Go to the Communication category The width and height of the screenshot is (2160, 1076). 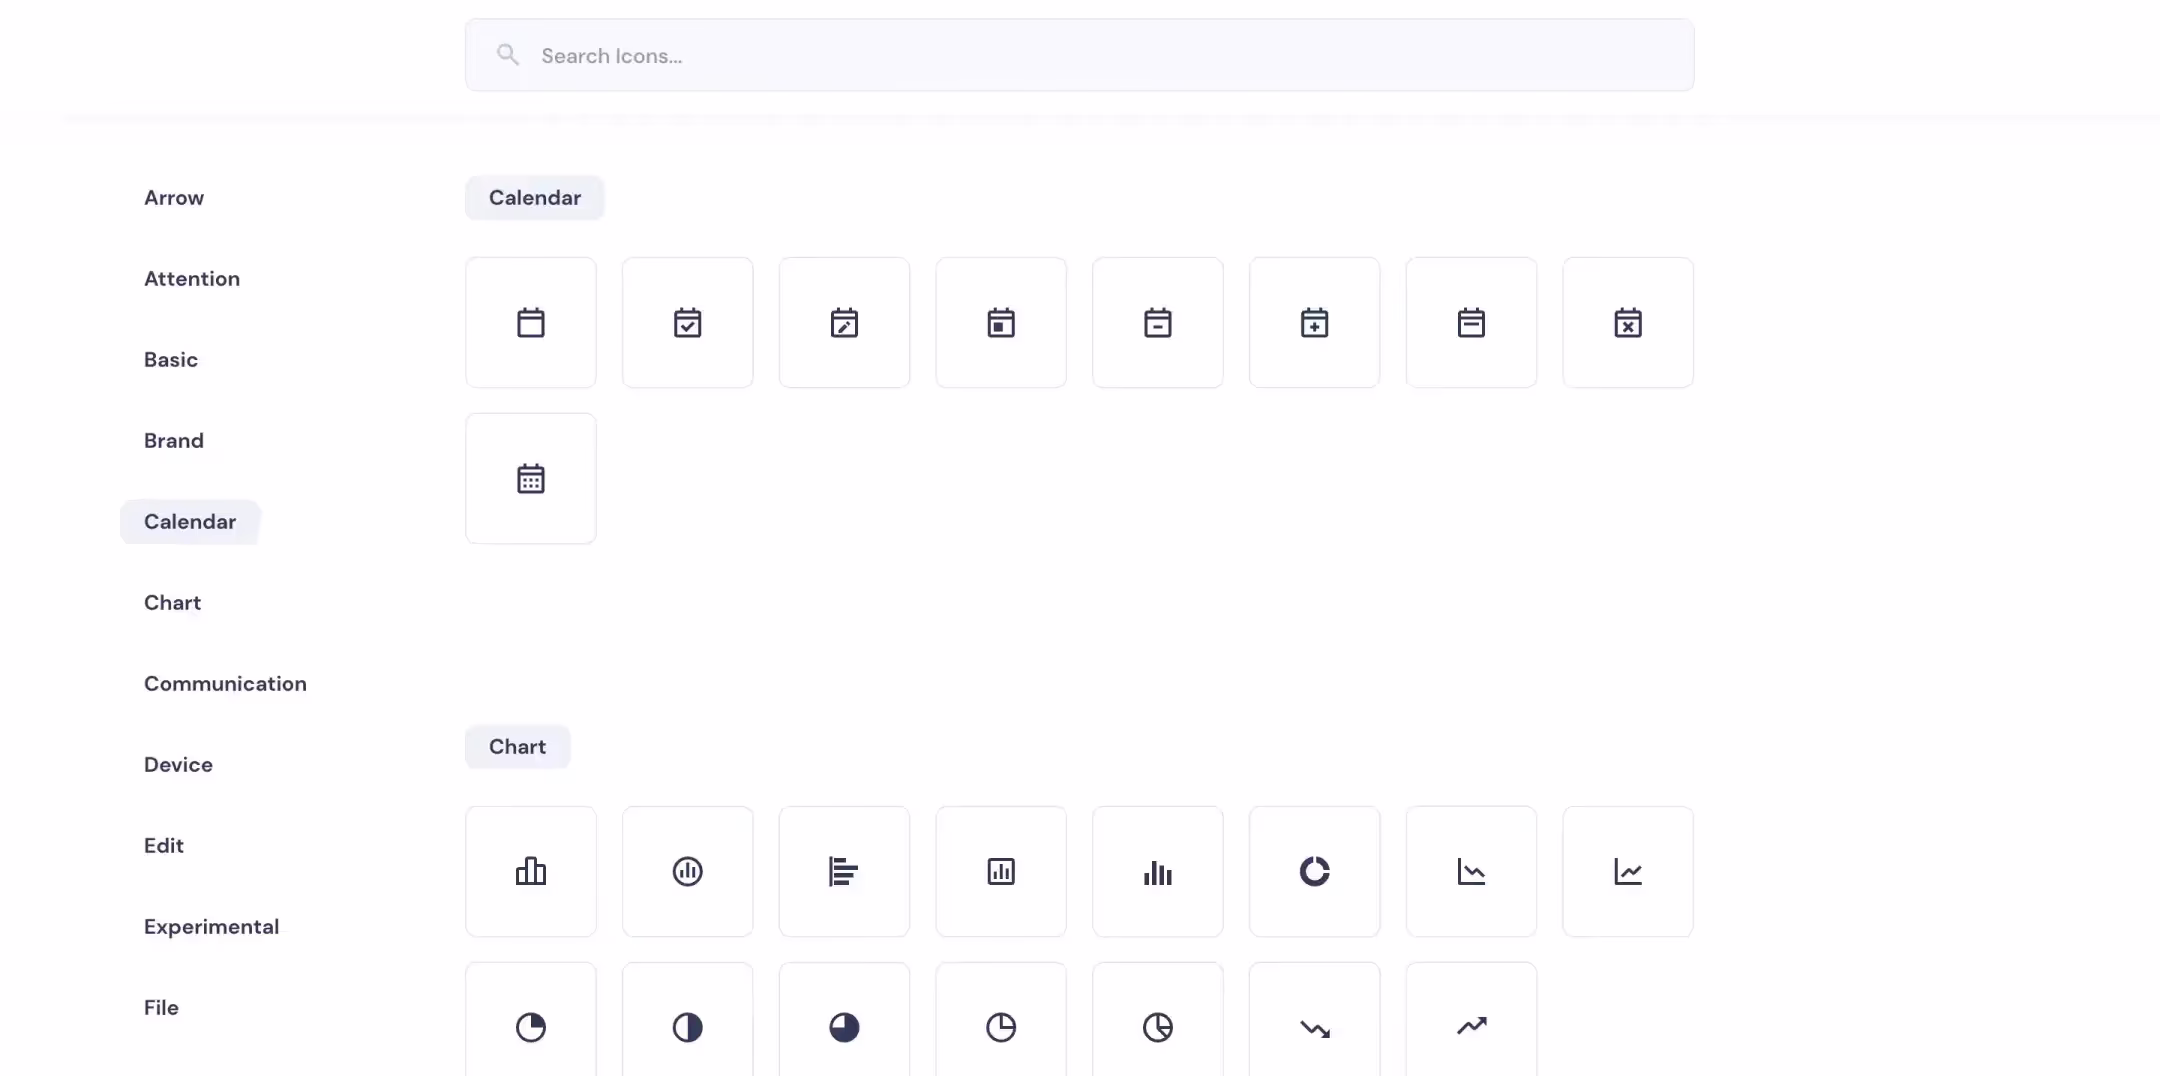225,684
